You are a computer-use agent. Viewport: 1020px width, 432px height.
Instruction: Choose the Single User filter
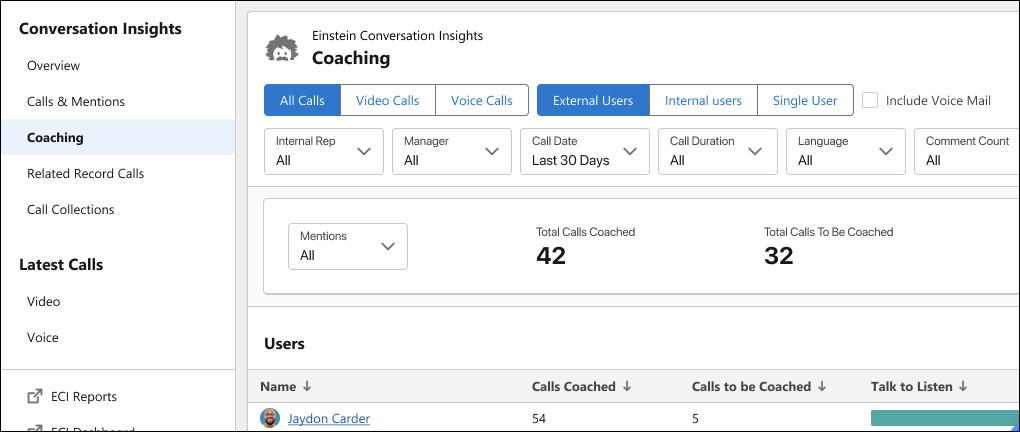point(805,100)
